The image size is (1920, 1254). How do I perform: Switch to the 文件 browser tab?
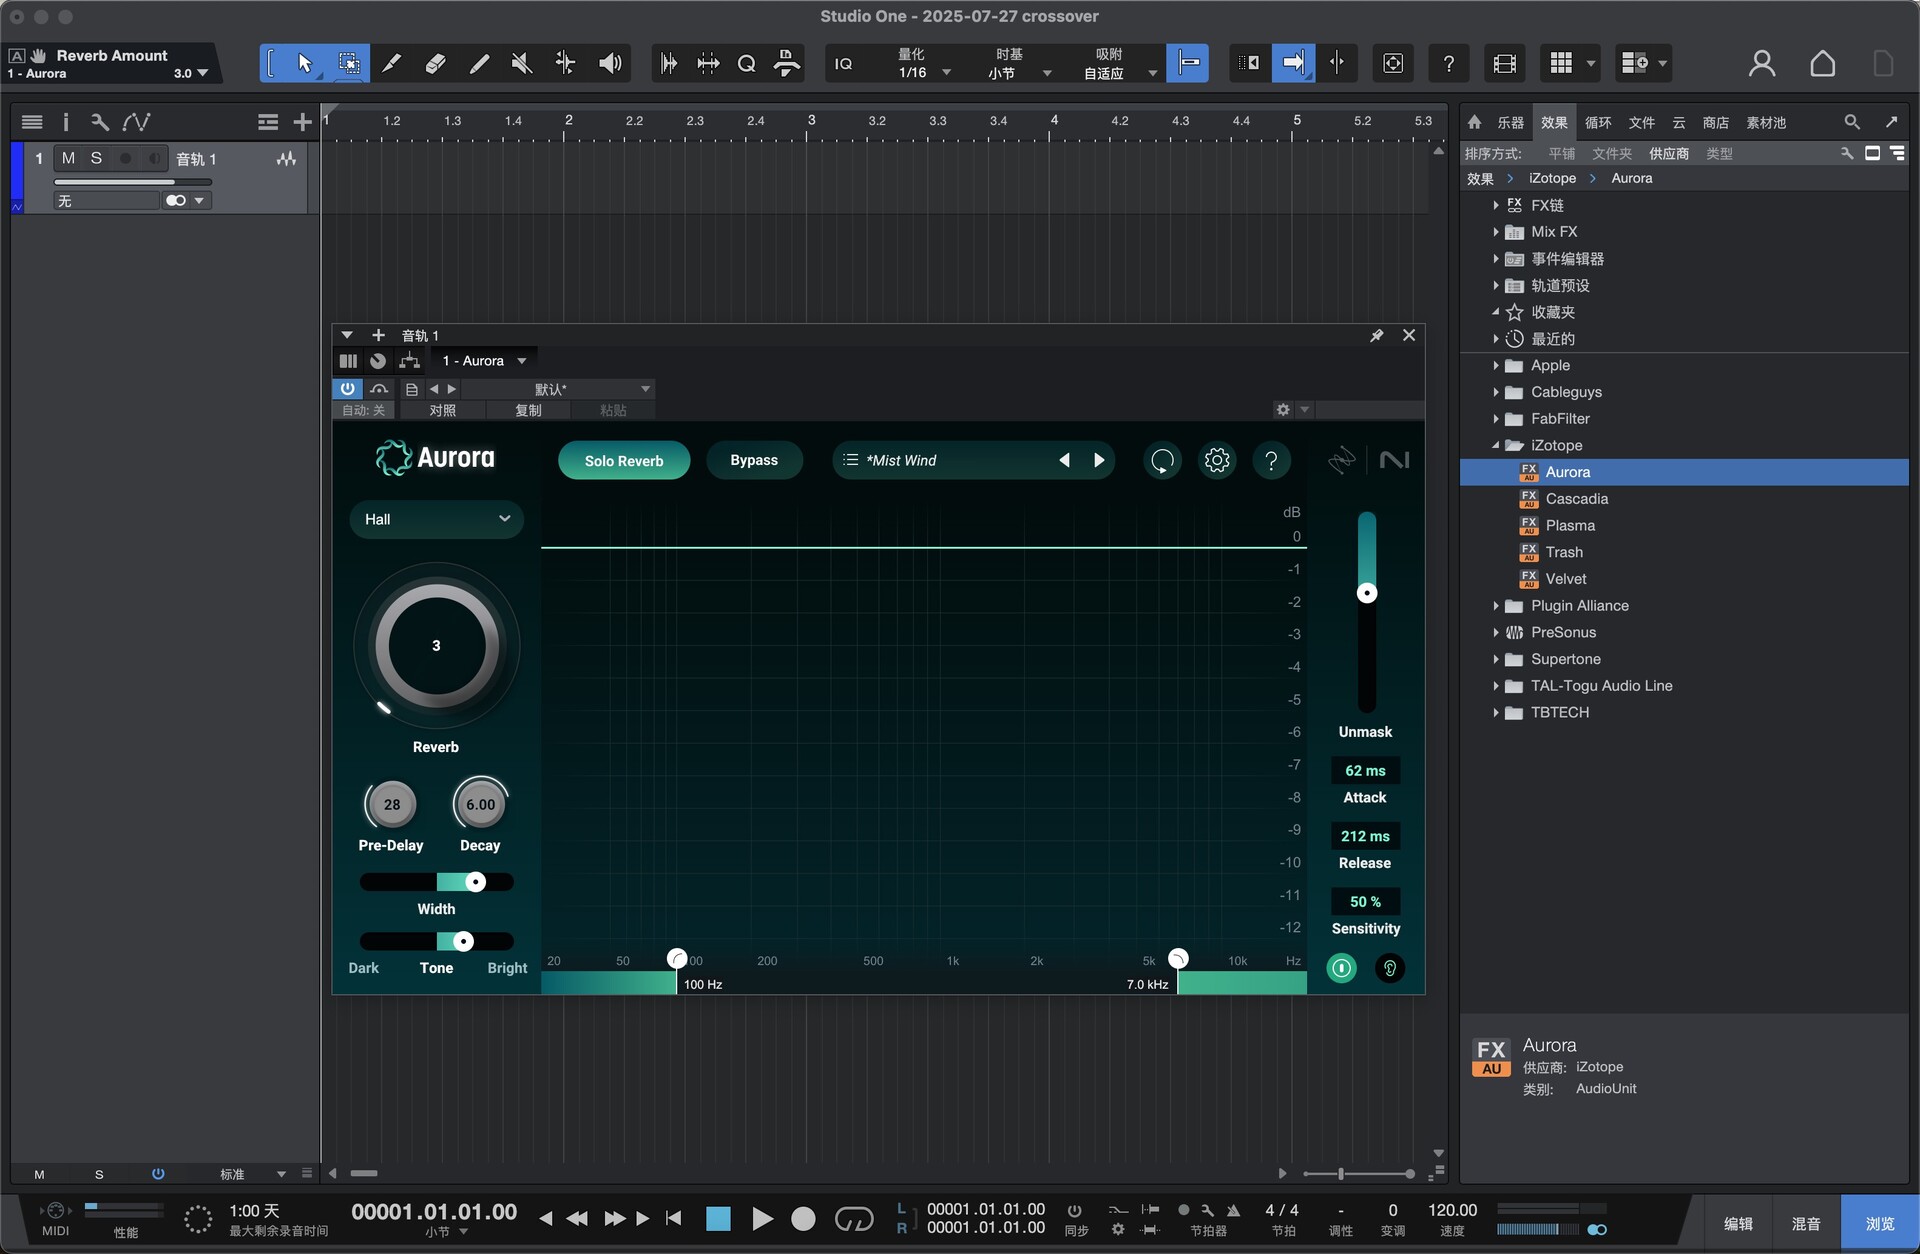click(1641, 122)
